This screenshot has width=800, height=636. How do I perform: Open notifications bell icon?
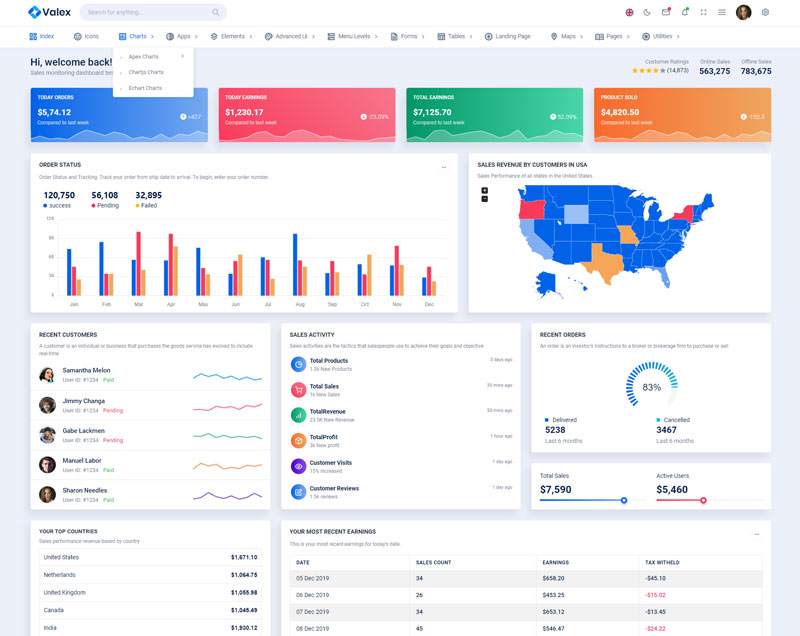684,12
